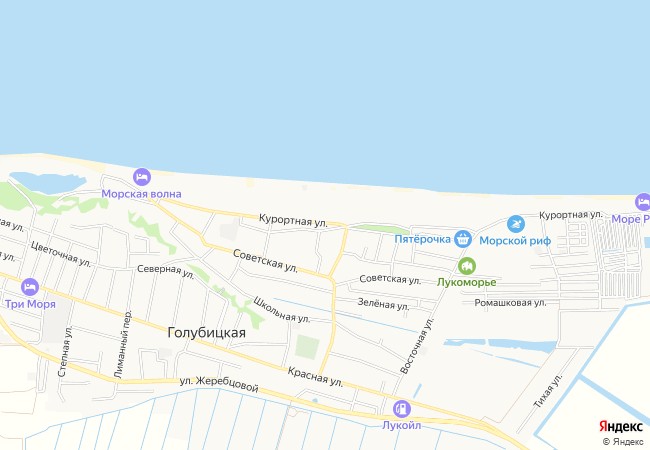Click the Лукоморье place name

coord(467,283)
